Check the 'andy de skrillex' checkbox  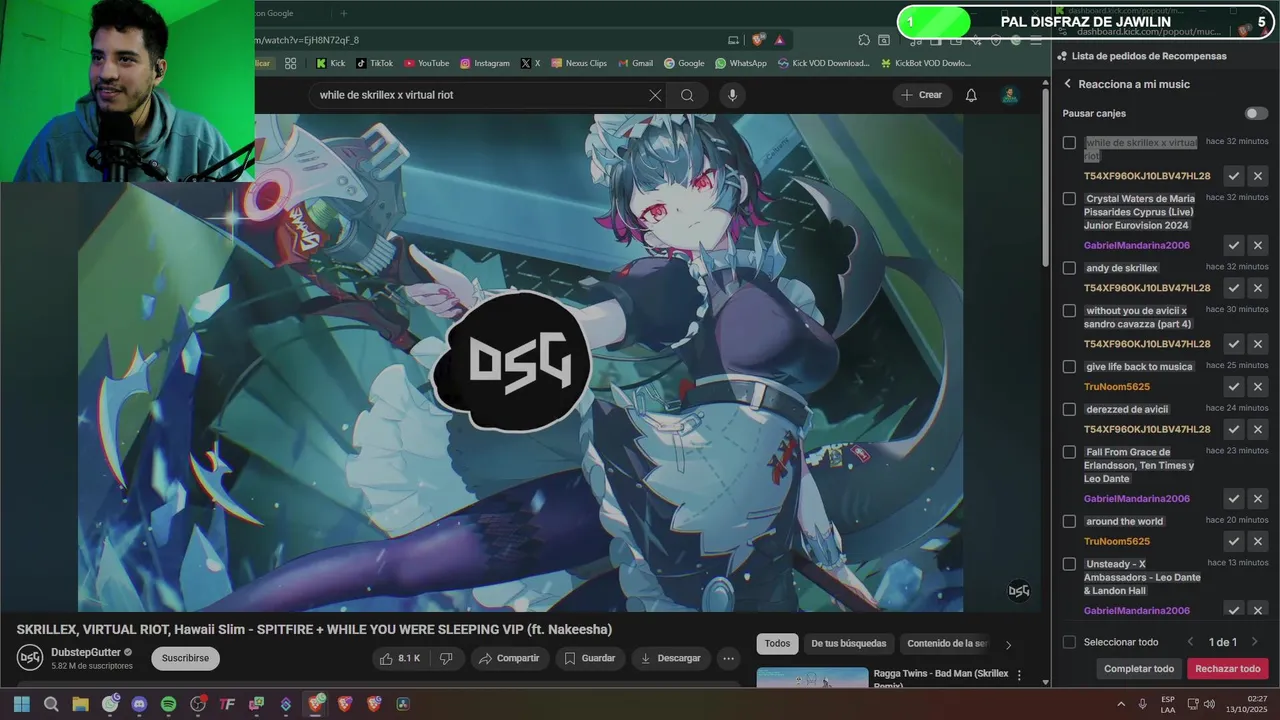(1069, 268)
